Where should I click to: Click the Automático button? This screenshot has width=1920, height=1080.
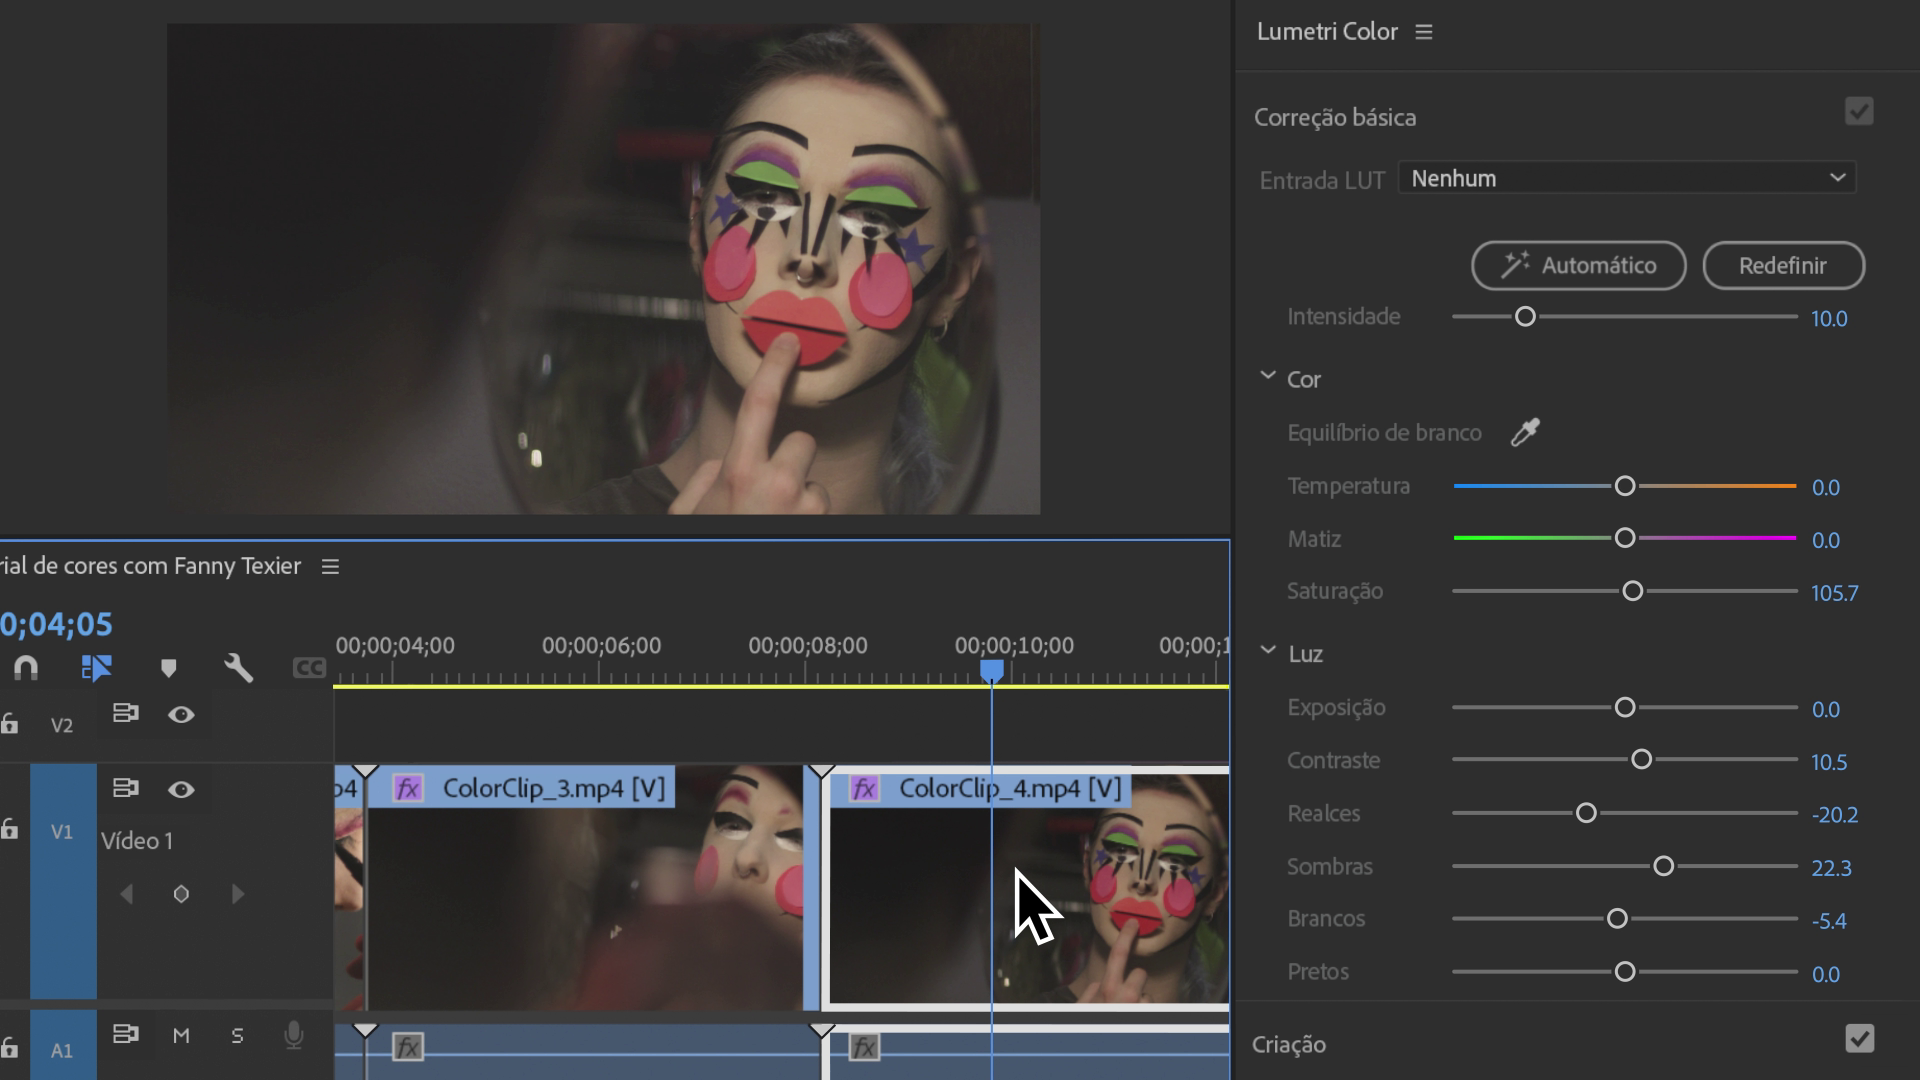(x=1578, y=266)
